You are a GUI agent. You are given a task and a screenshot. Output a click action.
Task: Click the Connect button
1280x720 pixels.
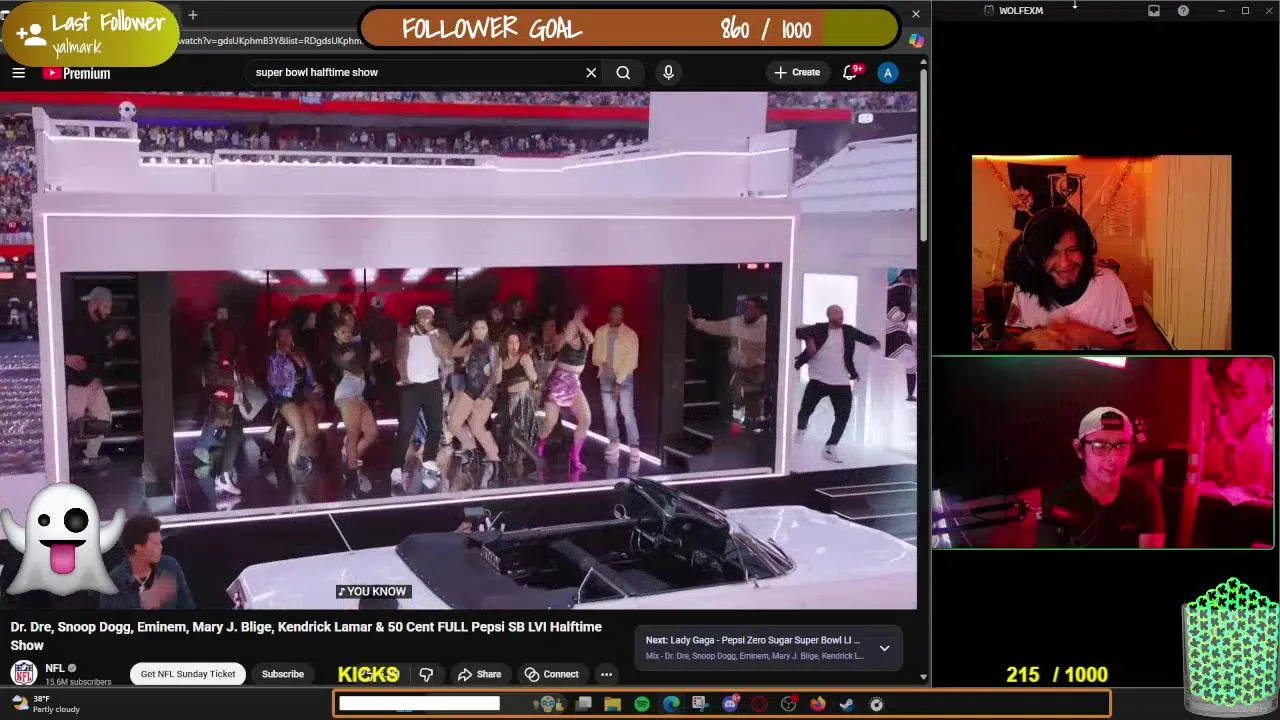(x=552, y=674)
